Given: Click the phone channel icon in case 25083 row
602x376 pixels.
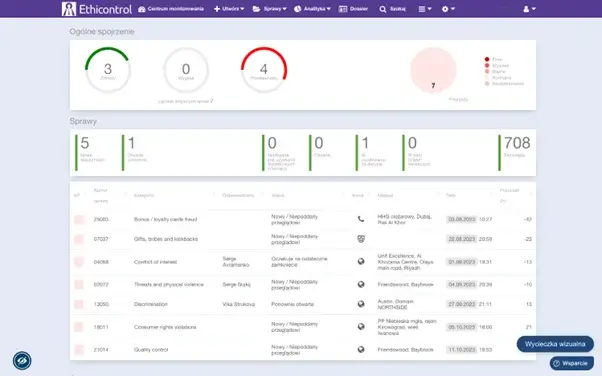Looking at the screenshot, I should [361, 219].
